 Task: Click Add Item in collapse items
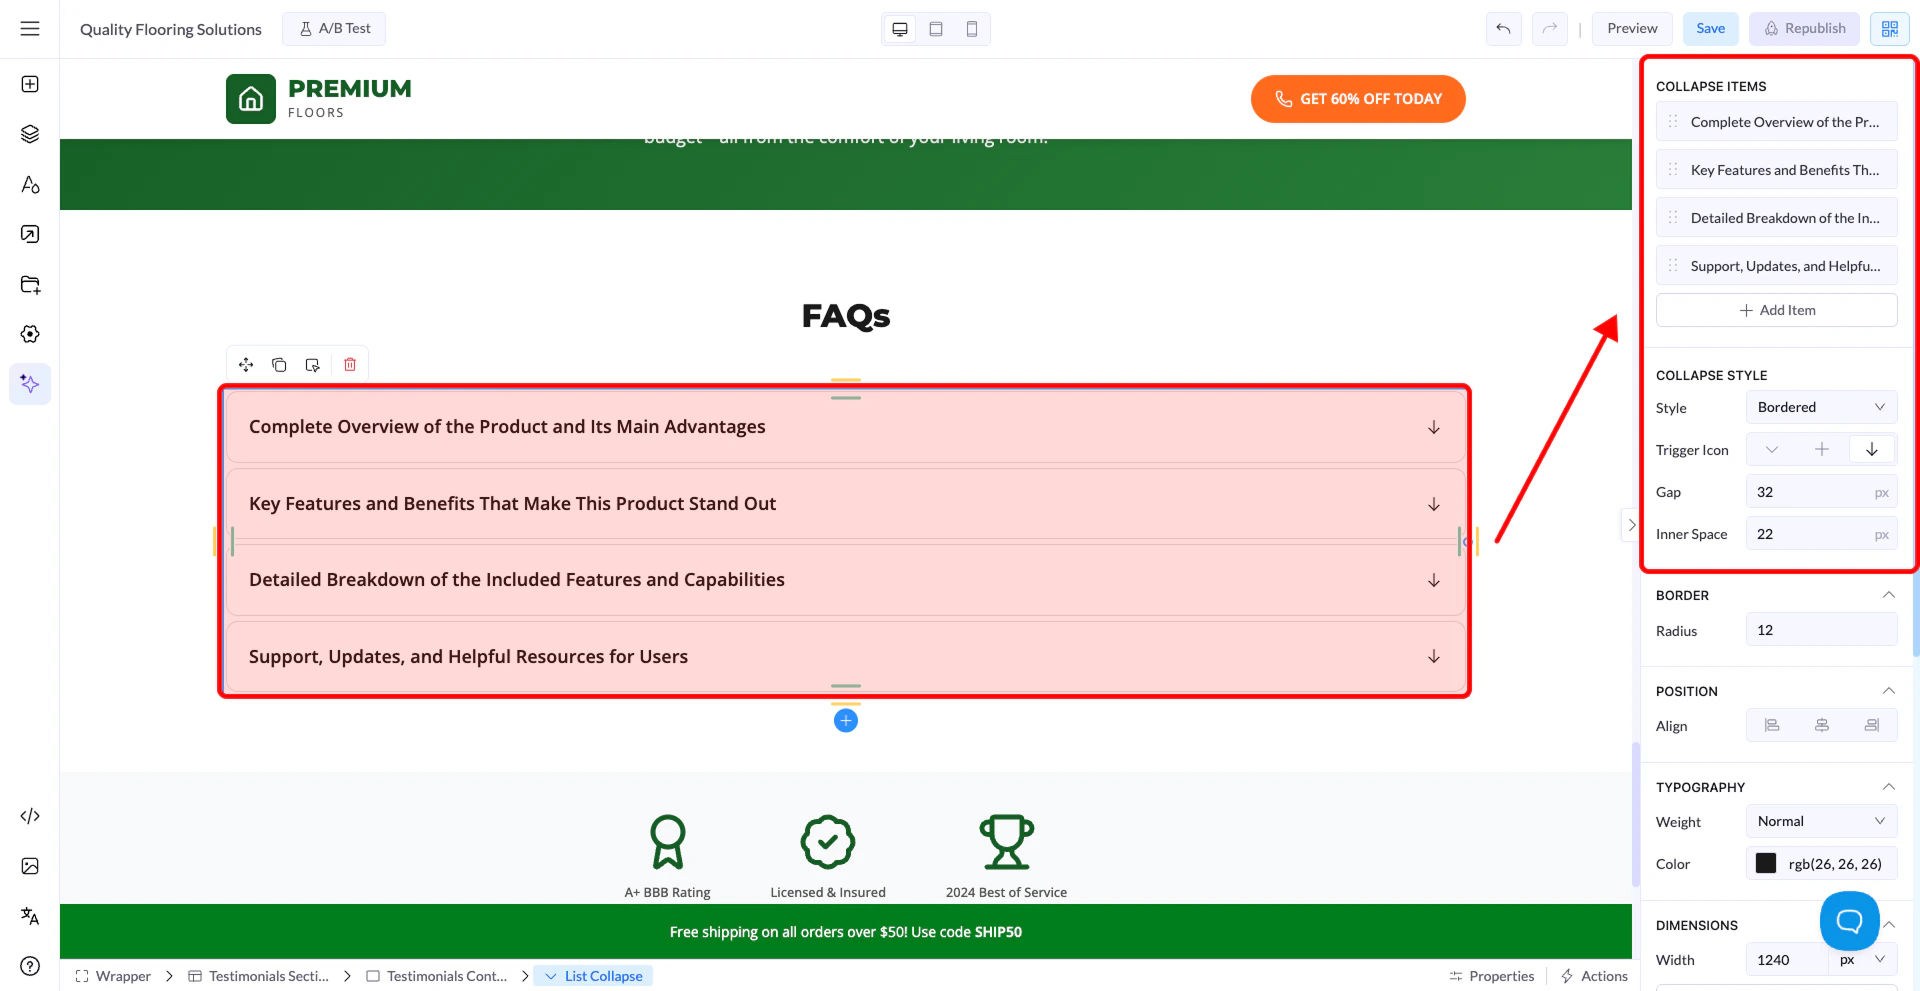(1776, 310)
